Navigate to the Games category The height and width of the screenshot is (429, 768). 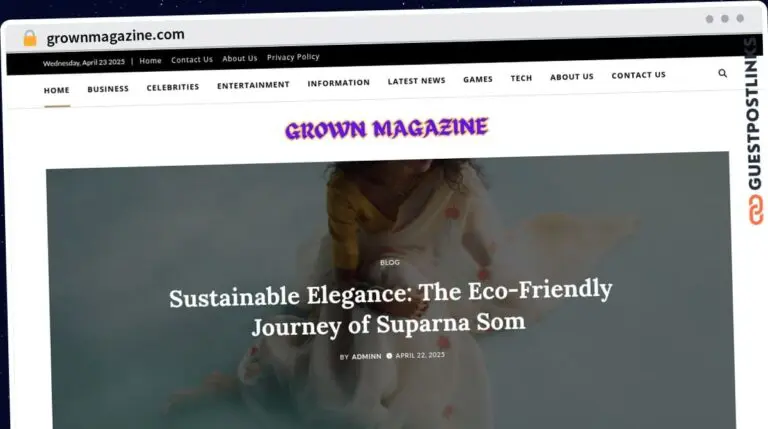tap(478, 79)
